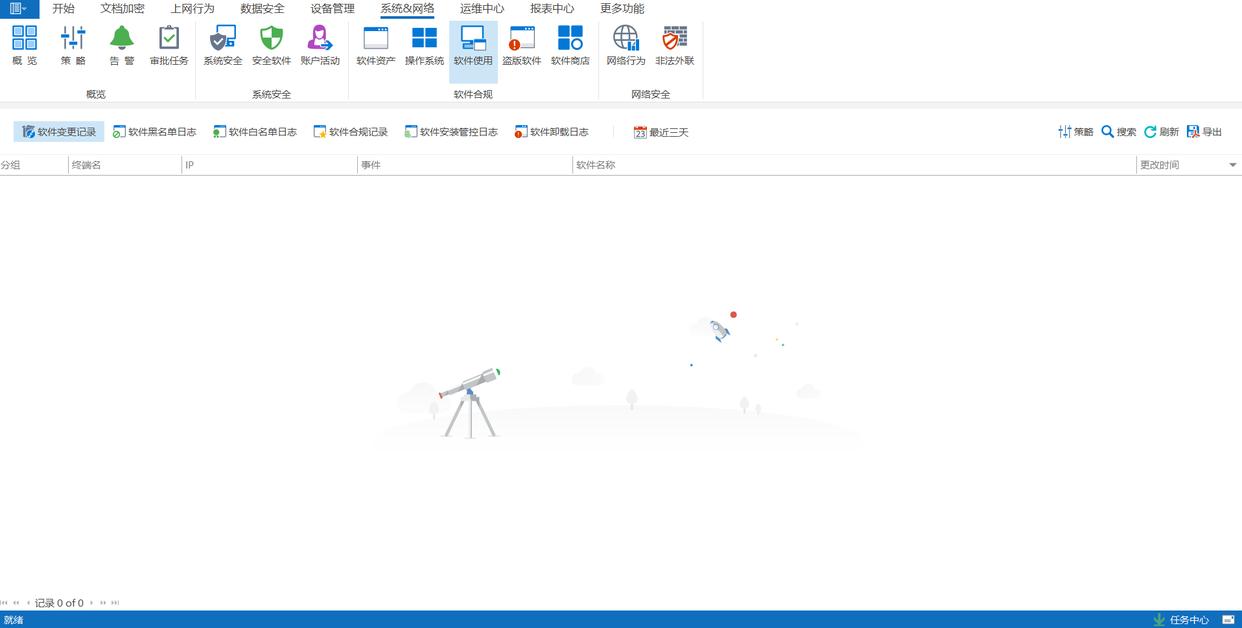Open the 最近三天 date range picker
Screen dimensions: 1242x628
(661, 132)
